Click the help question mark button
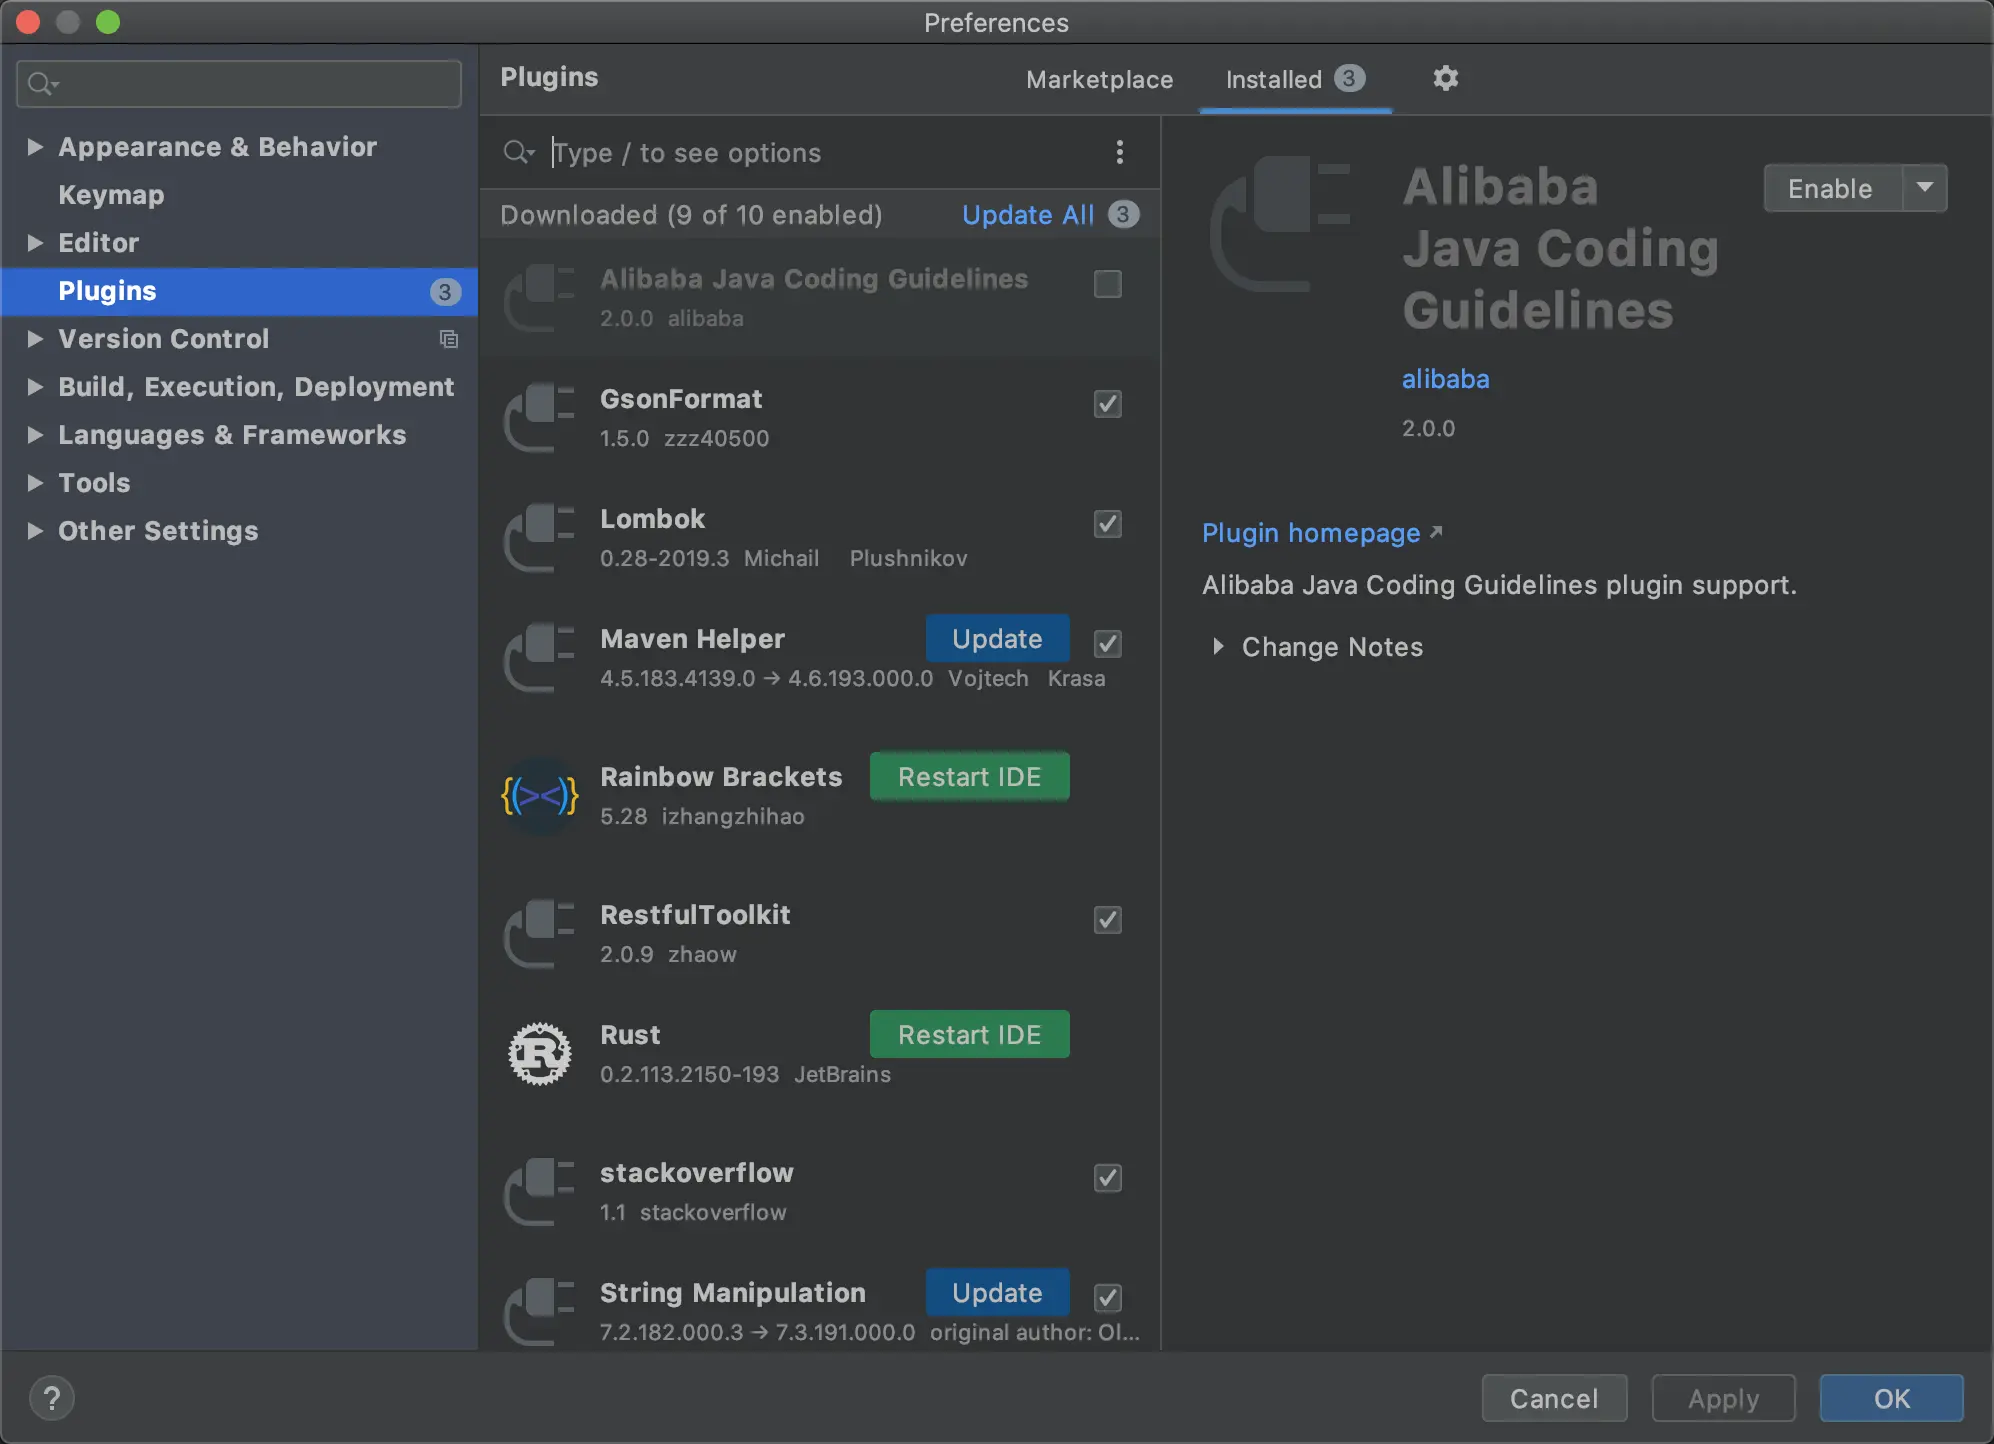Viewport: 1994px width, 1444px height. [x=52, y=1398]
